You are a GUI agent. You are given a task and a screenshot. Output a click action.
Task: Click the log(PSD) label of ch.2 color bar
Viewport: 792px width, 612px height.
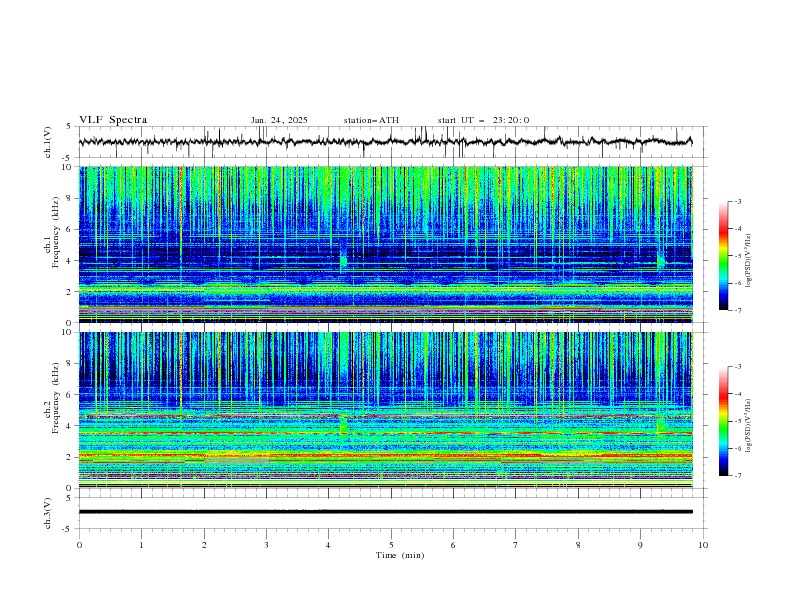749,426
